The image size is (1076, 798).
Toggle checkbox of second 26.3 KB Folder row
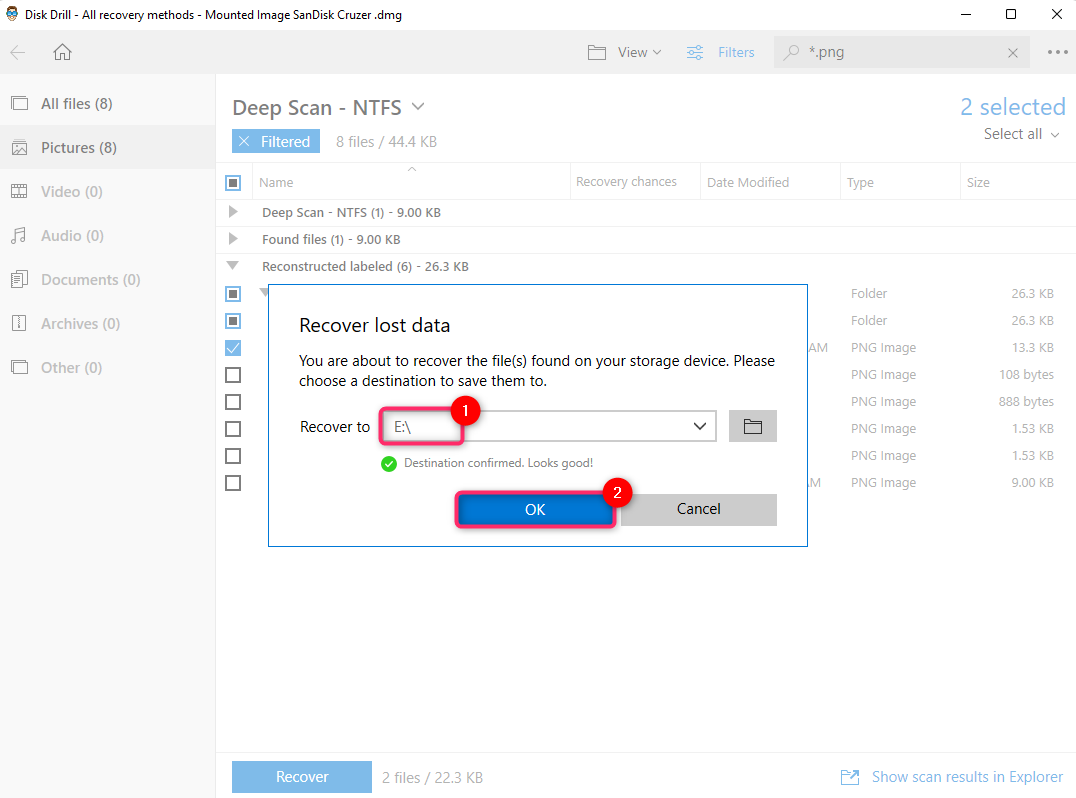click(233, 321)
